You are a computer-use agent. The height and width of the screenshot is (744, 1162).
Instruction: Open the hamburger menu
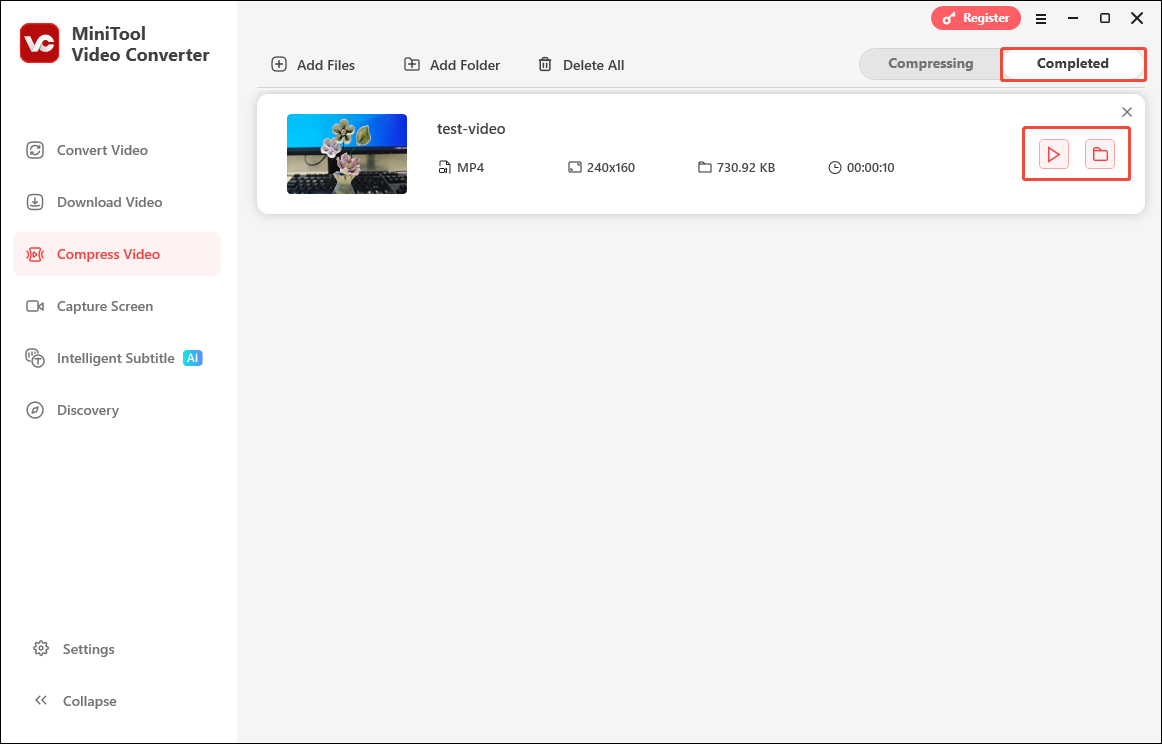(x=1041, y=18)
